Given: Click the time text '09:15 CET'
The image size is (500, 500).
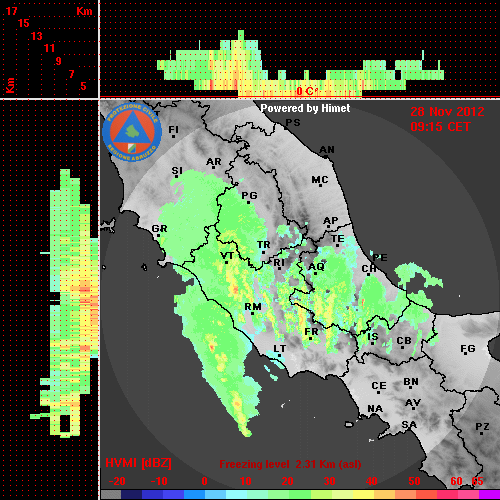Looking at the screenshot, I should [440, 127].
